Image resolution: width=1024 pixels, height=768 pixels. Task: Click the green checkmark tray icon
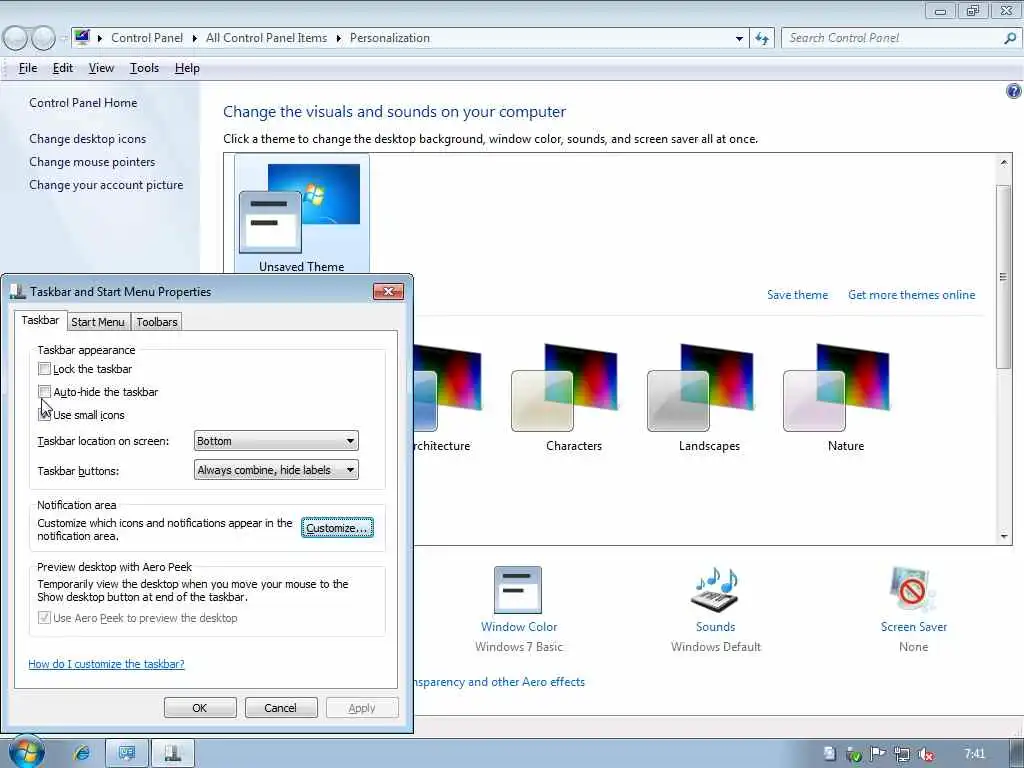pyautogui.click(x=854, y=754)
